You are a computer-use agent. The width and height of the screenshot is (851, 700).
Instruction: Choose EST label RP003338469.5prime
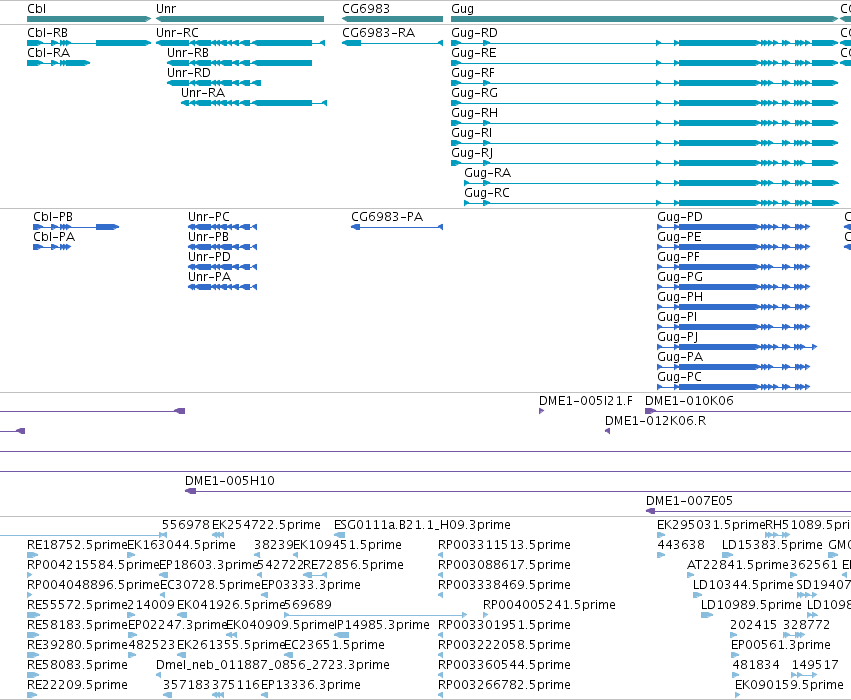pyautogui.click(x=504, y=585)
